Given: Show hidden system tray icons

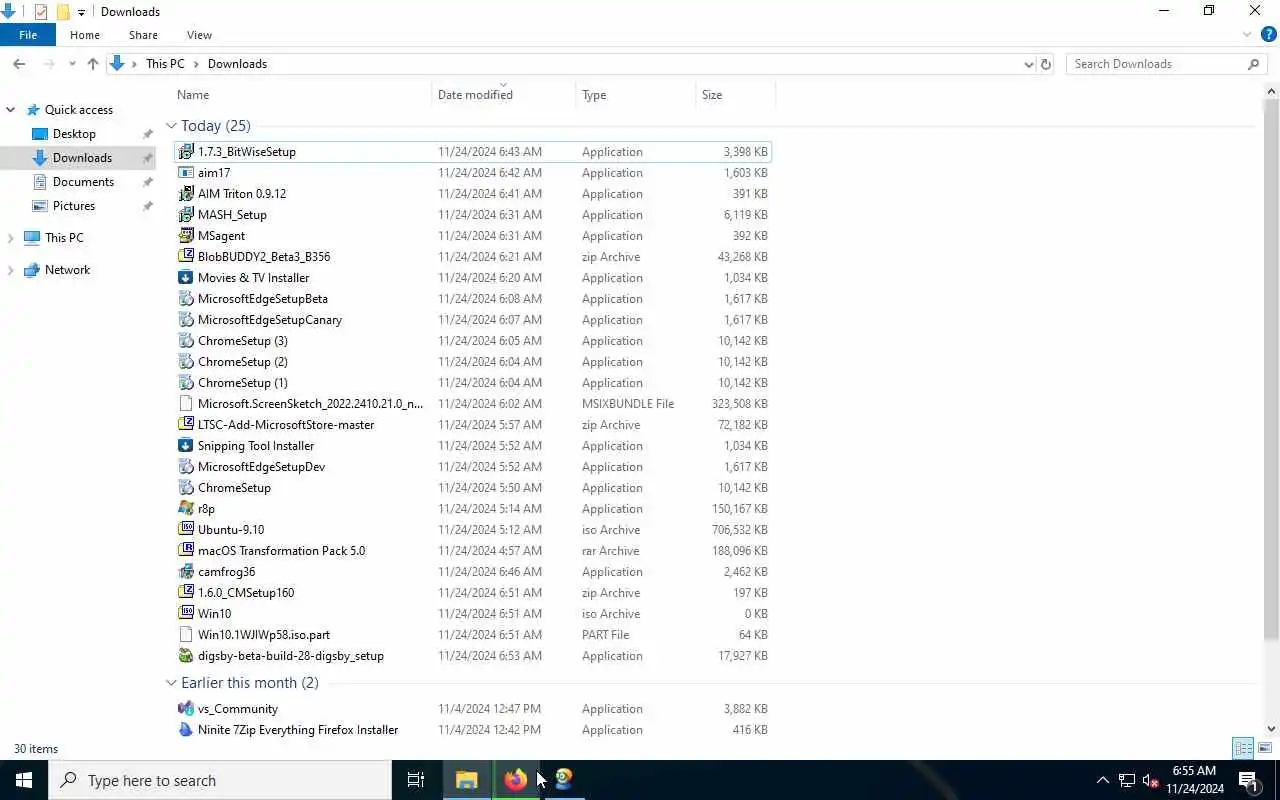Looking at the screenshot, I should (x=1103, y=780).
